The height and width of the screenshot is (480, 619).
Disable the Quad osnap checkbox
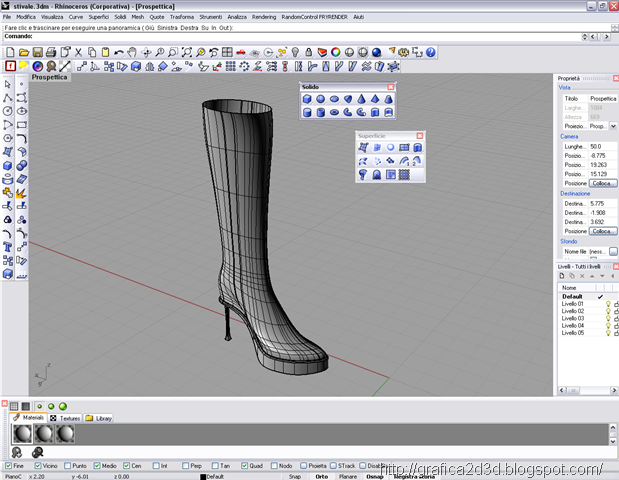[x=244, y=466]
